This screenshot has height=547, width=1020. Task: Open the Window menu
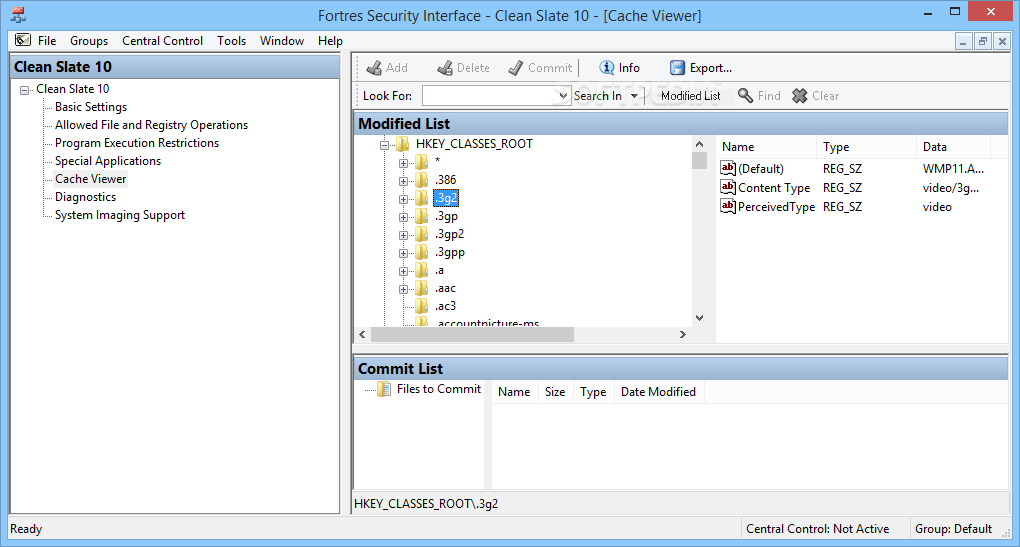coord(282,40)
